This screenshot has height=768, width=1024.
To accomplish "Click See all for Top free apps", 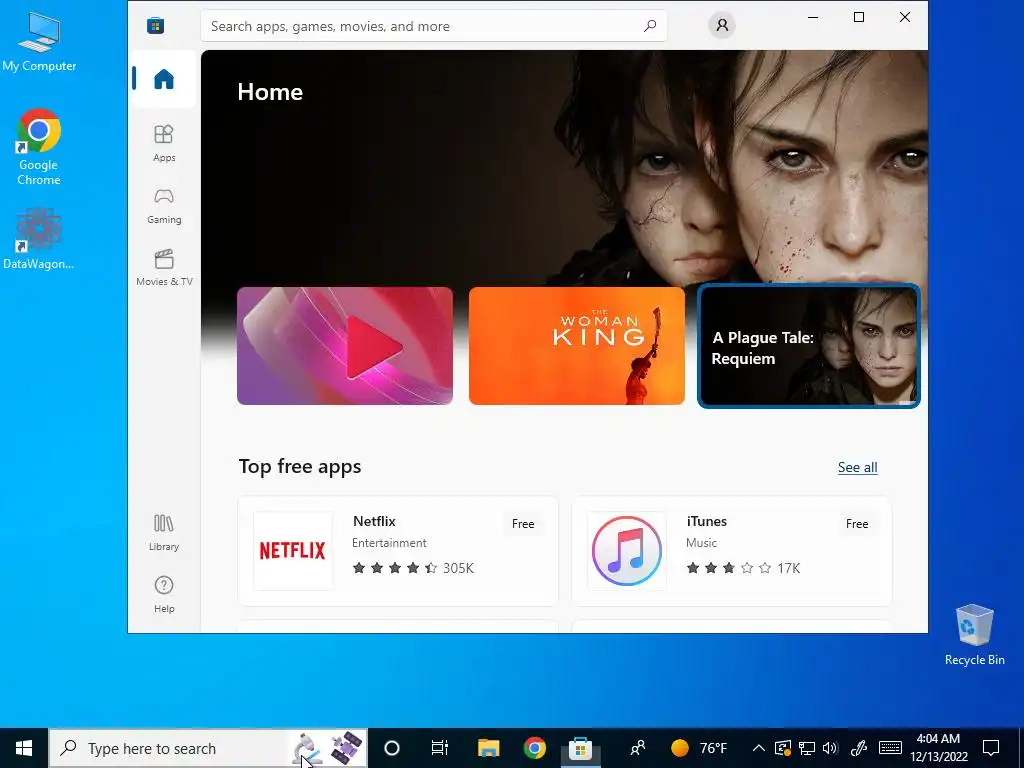I will click(x=857, y=468).
